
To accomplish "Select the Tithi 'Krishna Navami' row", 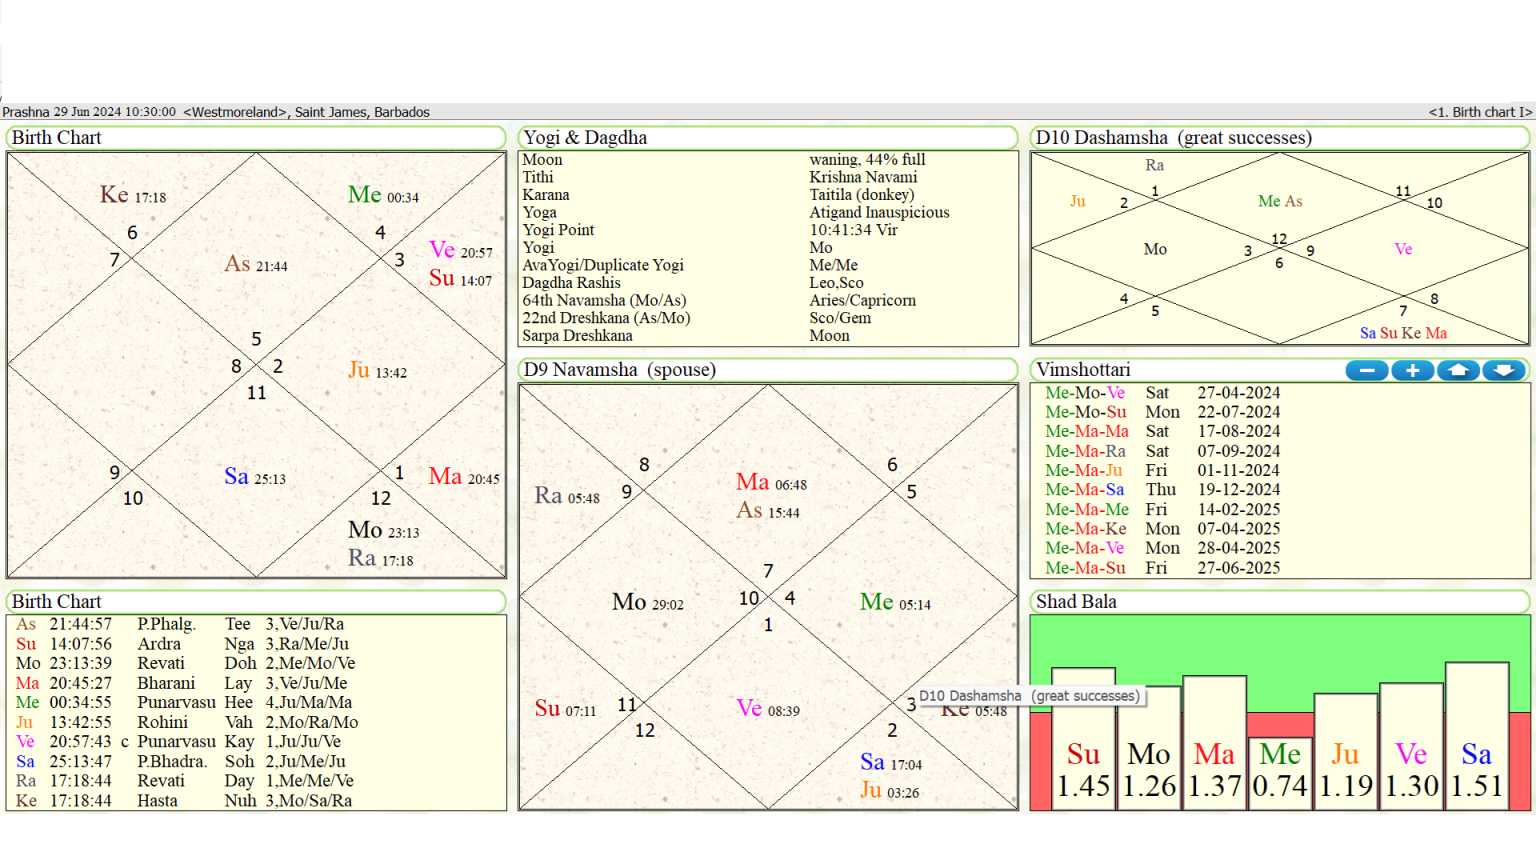I will (x=768, y=177).
